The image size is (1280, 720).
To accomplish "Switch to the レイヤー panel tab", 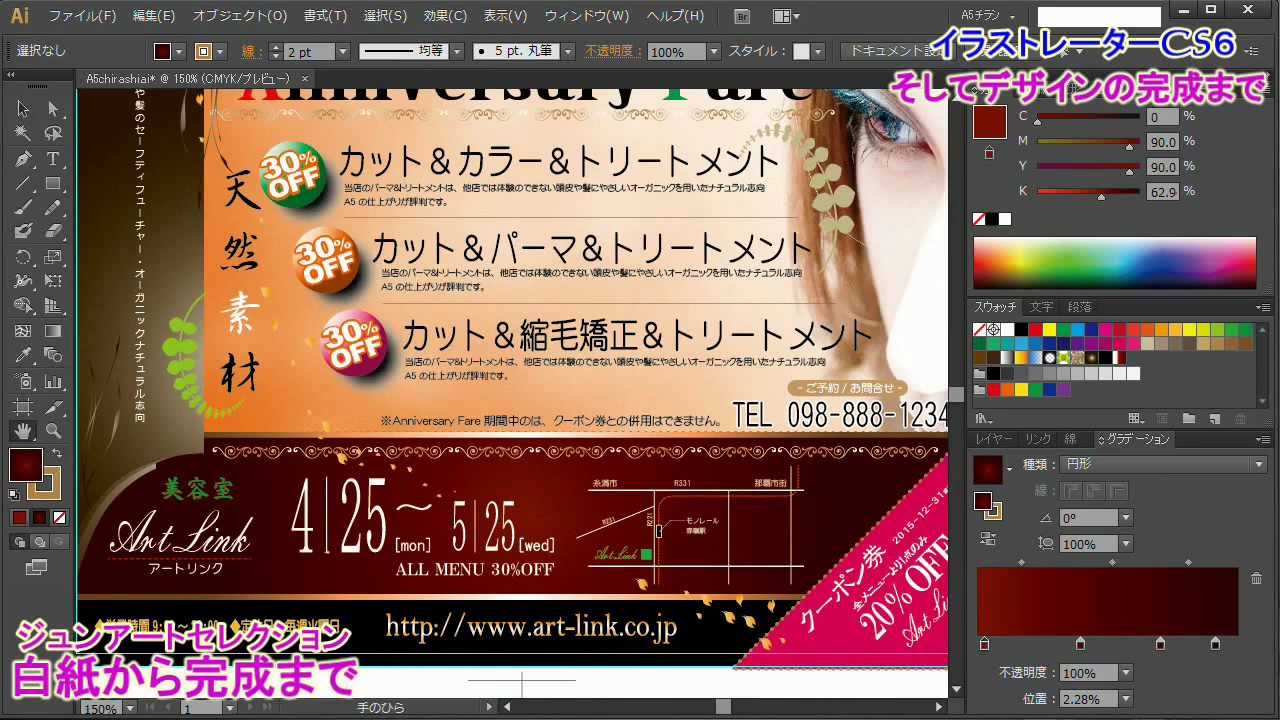I will tap(994, 439).
